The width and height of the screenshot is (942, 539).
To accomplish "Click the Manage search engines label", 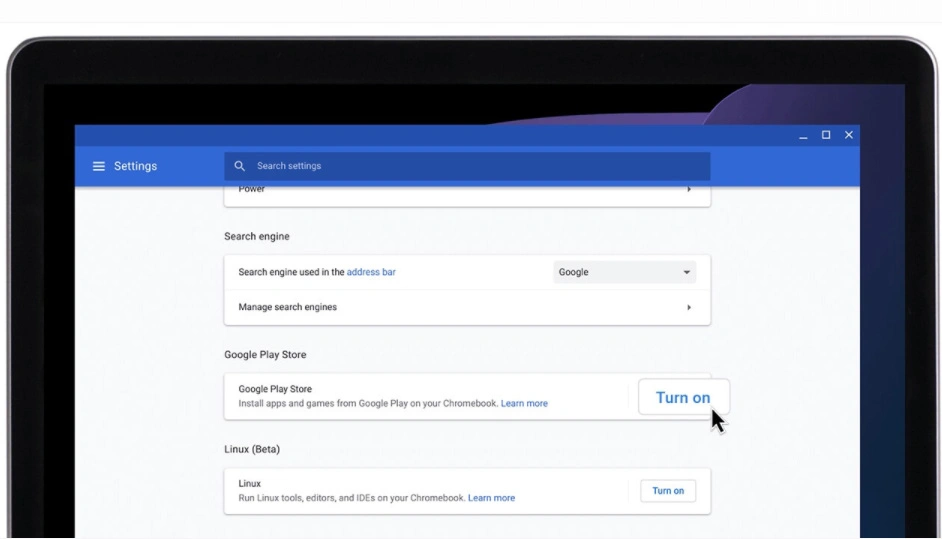I will pos(287,307).
